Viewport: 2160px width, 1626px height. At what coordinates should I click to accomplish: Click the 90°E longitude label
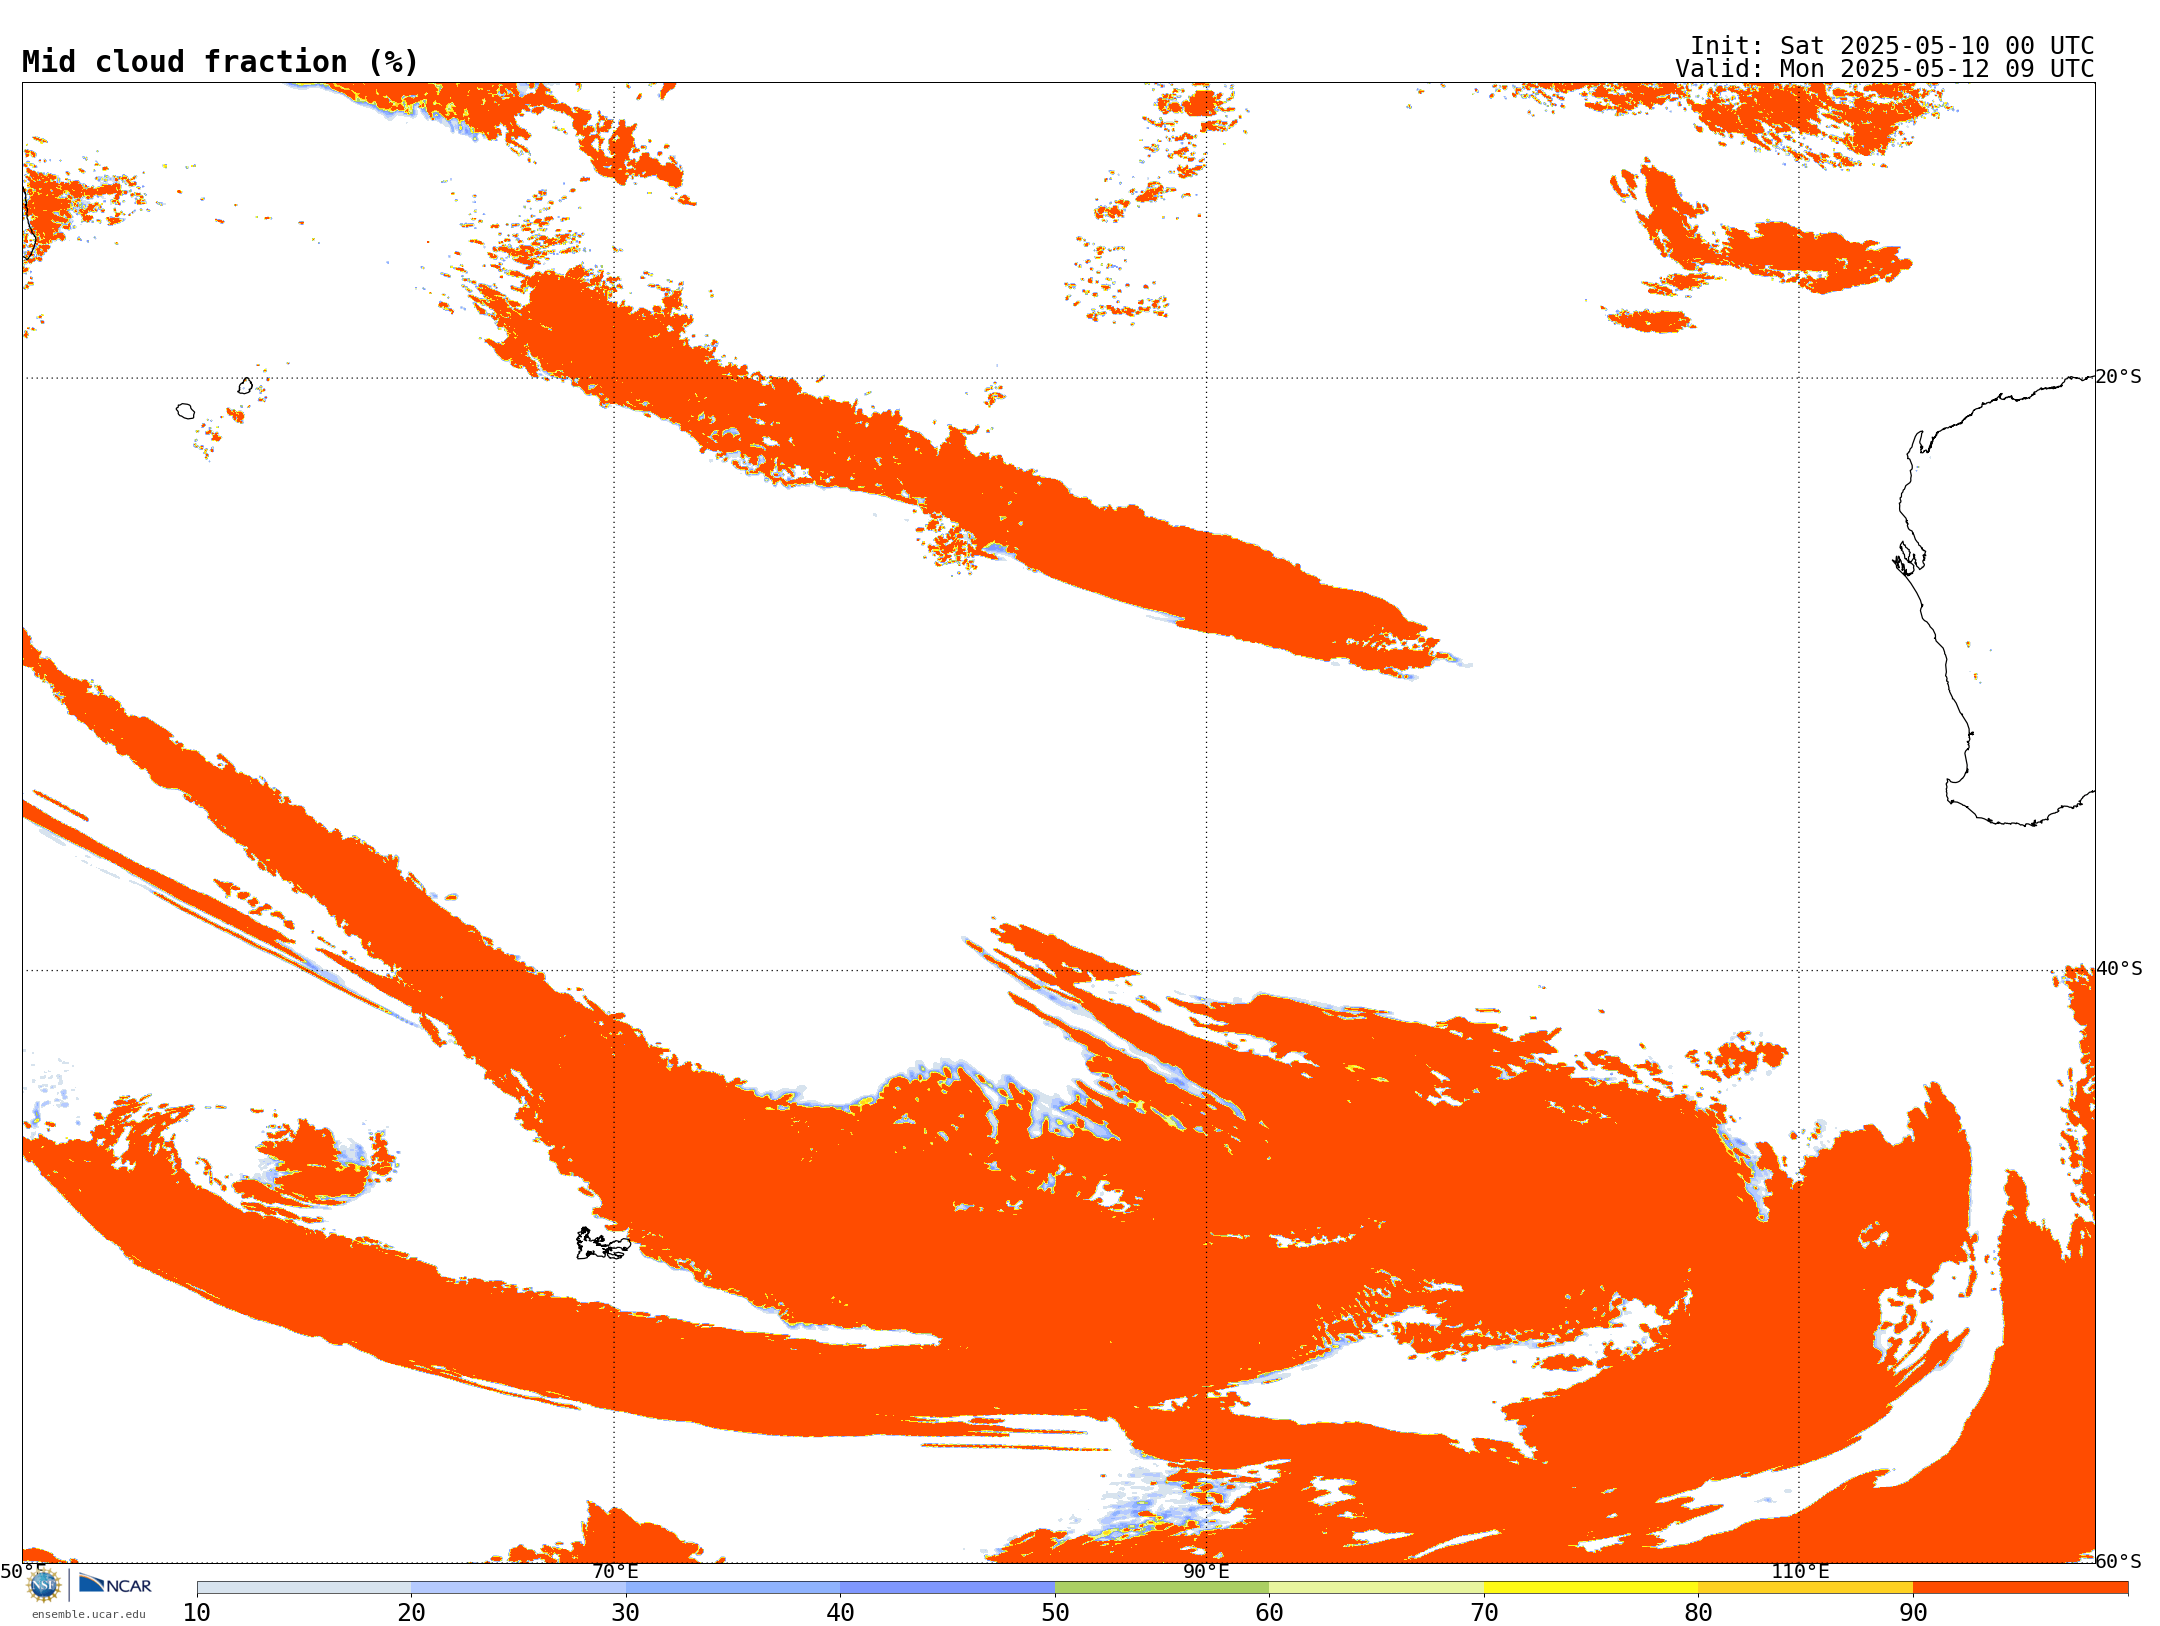tap(1207, 1572)
